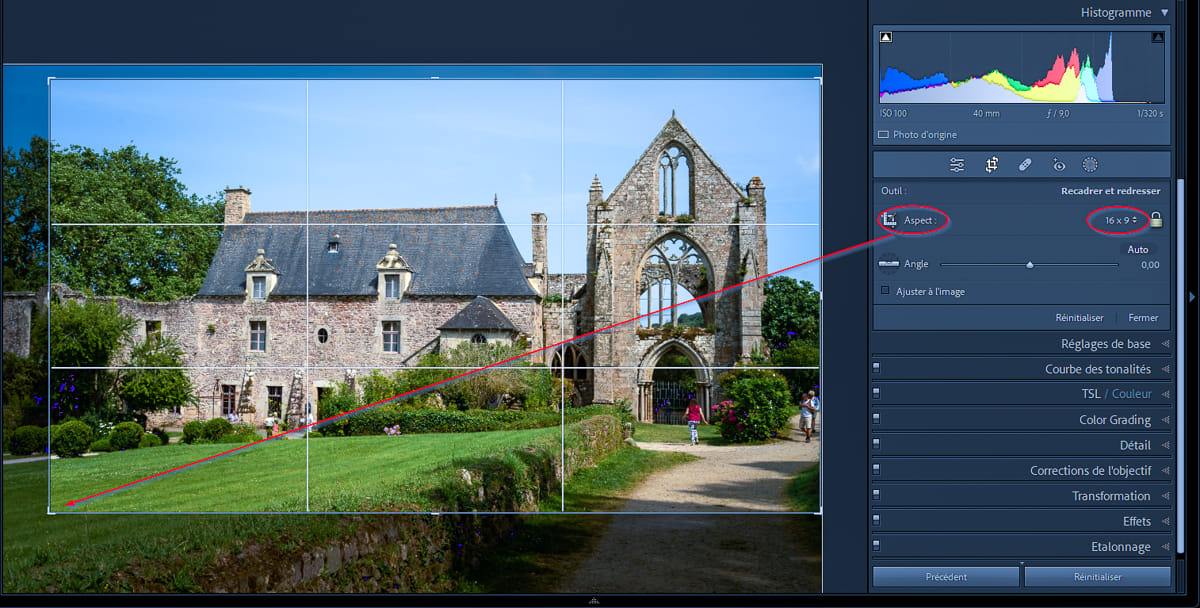Switch to the Couleur tab in TSL panel
The width and height of the screenshot is (1200, 608).
point(1131,394)
